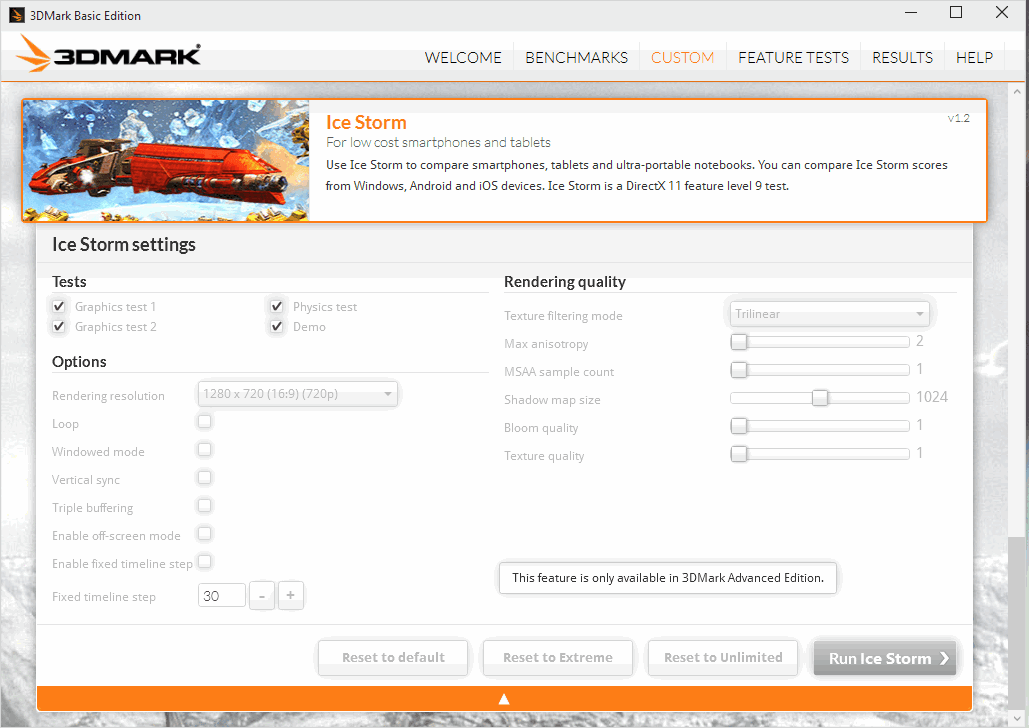Maximize the 3DMark window
The width and height of the screenshot is (1029, 728).
click(x=956, y=12)
